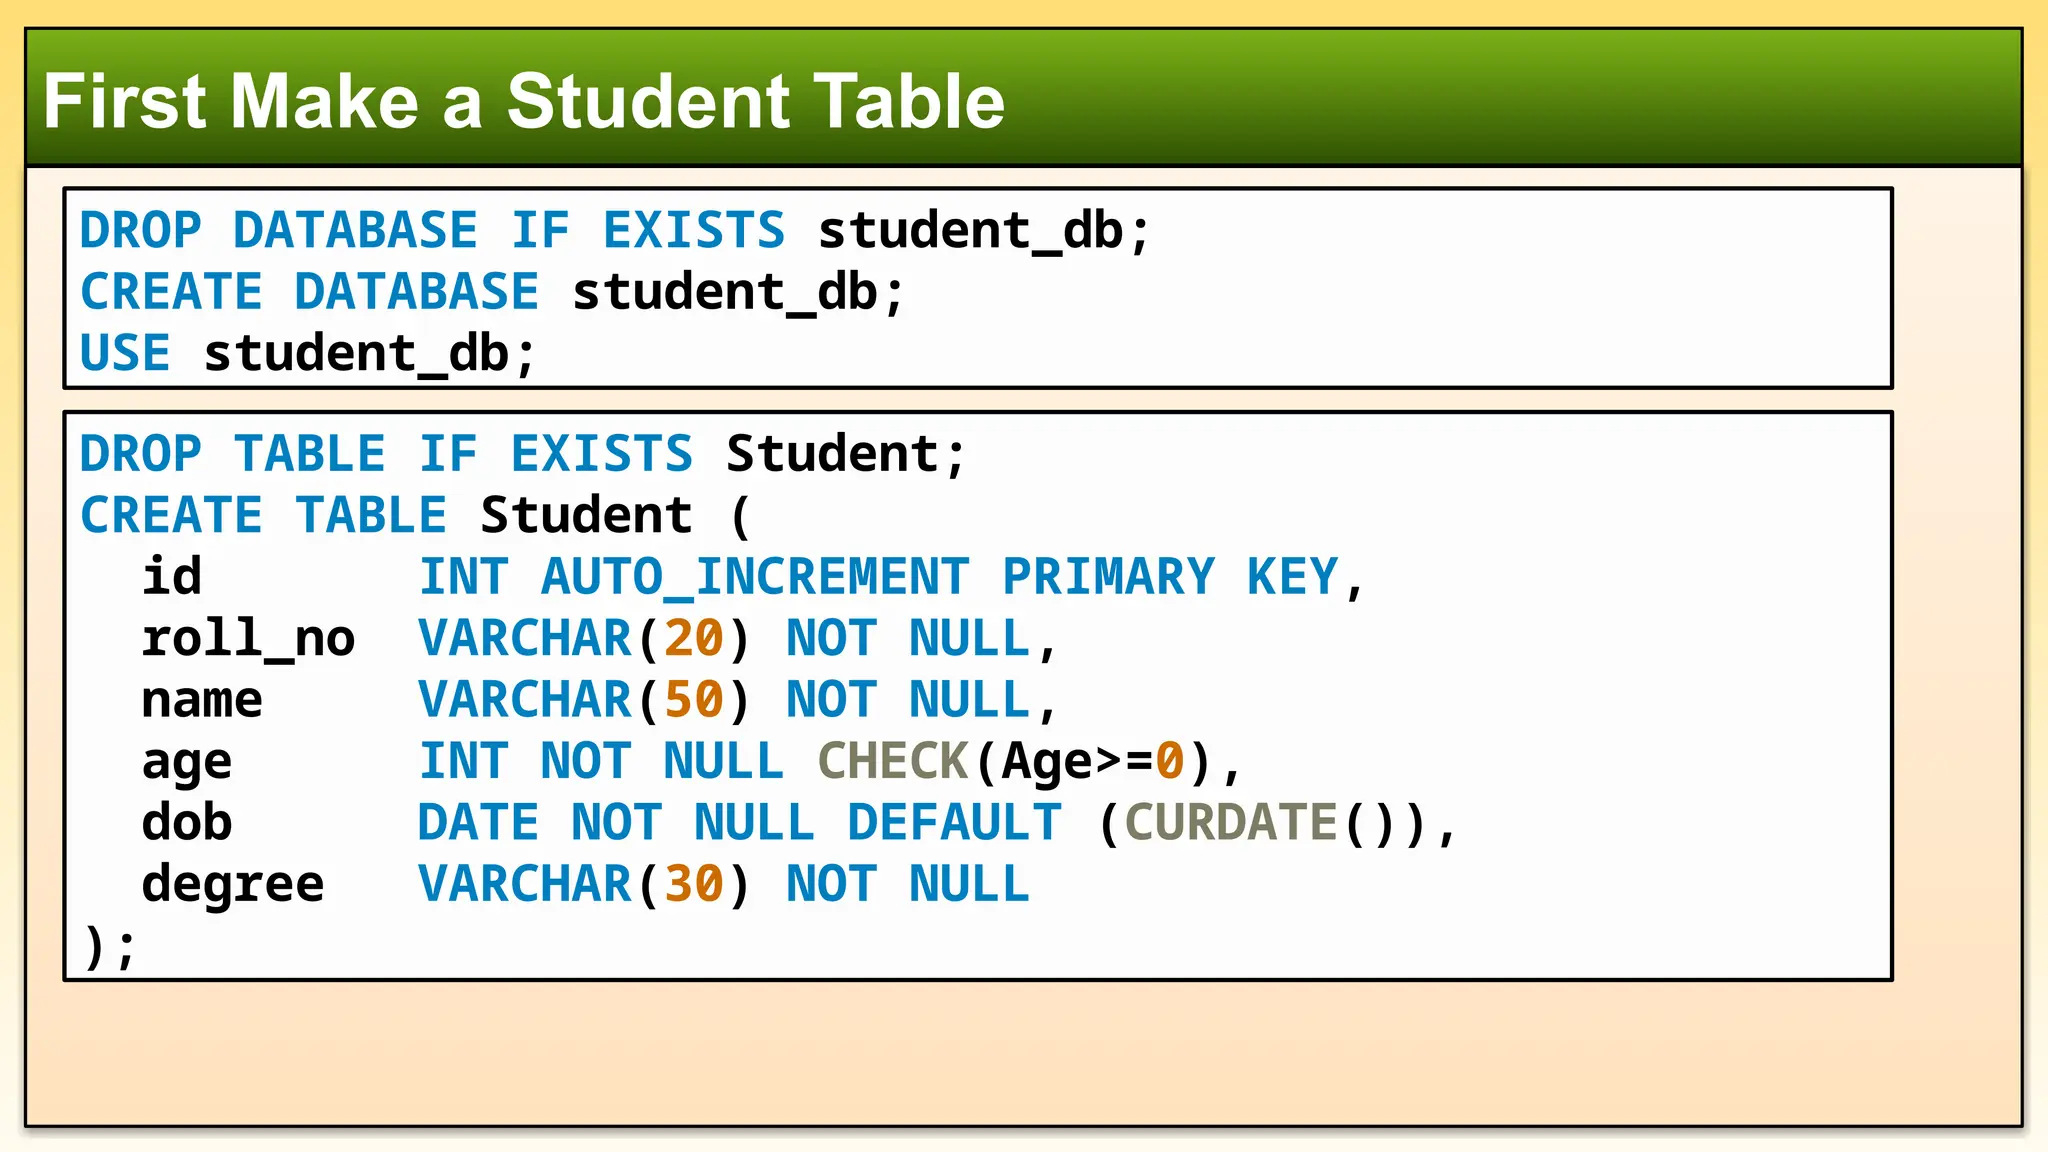Click the name column definition
This screenshot has width=2048, height=1152.
[x=598, y=700]
